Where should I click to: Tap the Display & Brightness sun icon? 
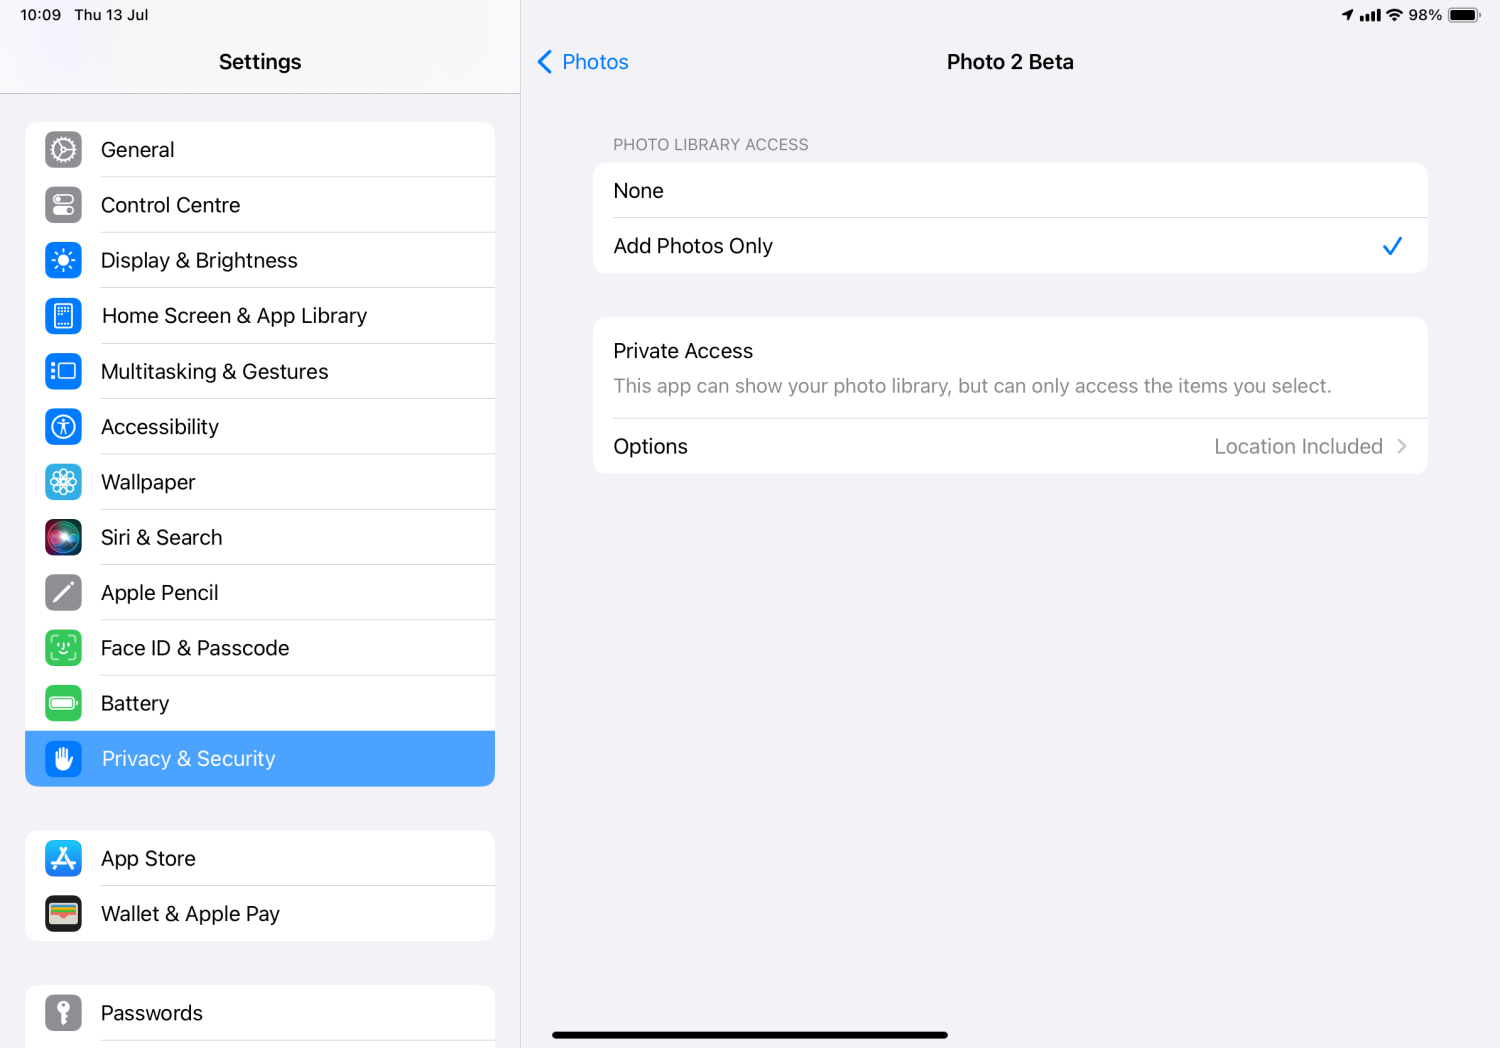[63, 261]
